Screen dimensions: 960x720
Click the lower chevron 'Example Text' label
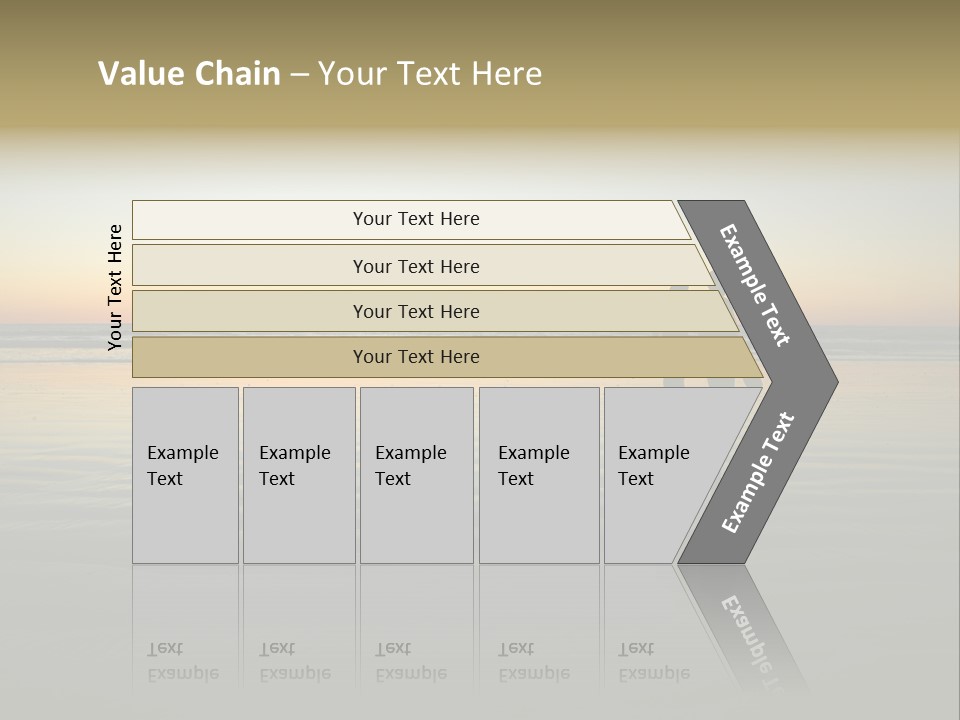[758, 472]
